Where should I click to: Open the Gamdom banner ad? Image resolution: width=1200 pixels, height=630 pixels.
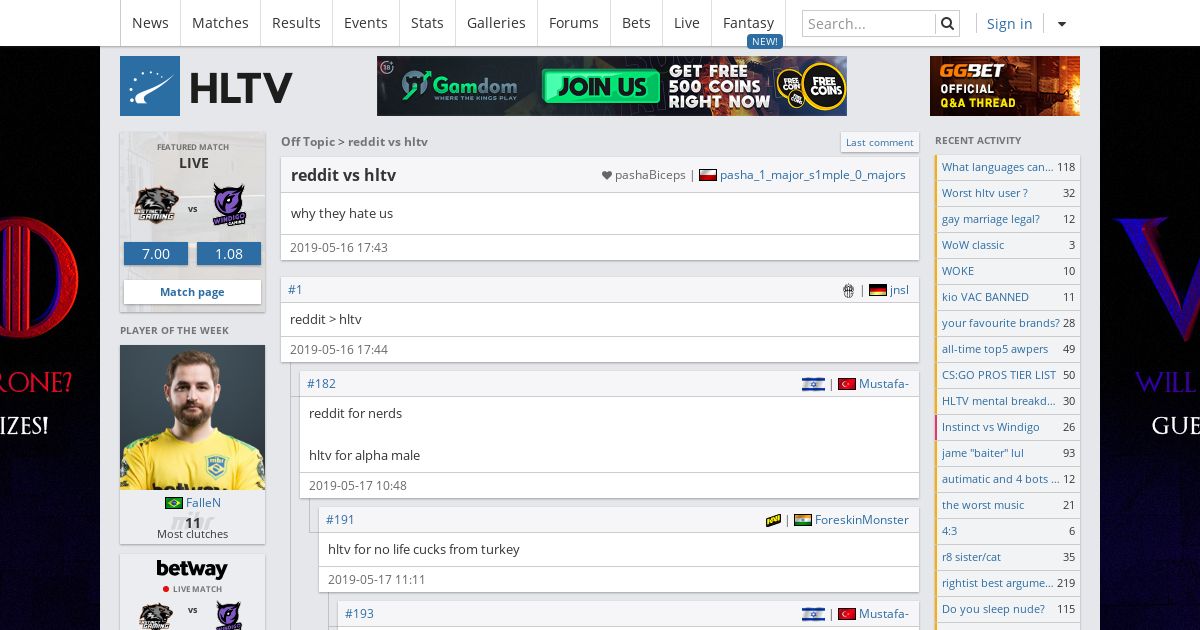click(612, 86)
